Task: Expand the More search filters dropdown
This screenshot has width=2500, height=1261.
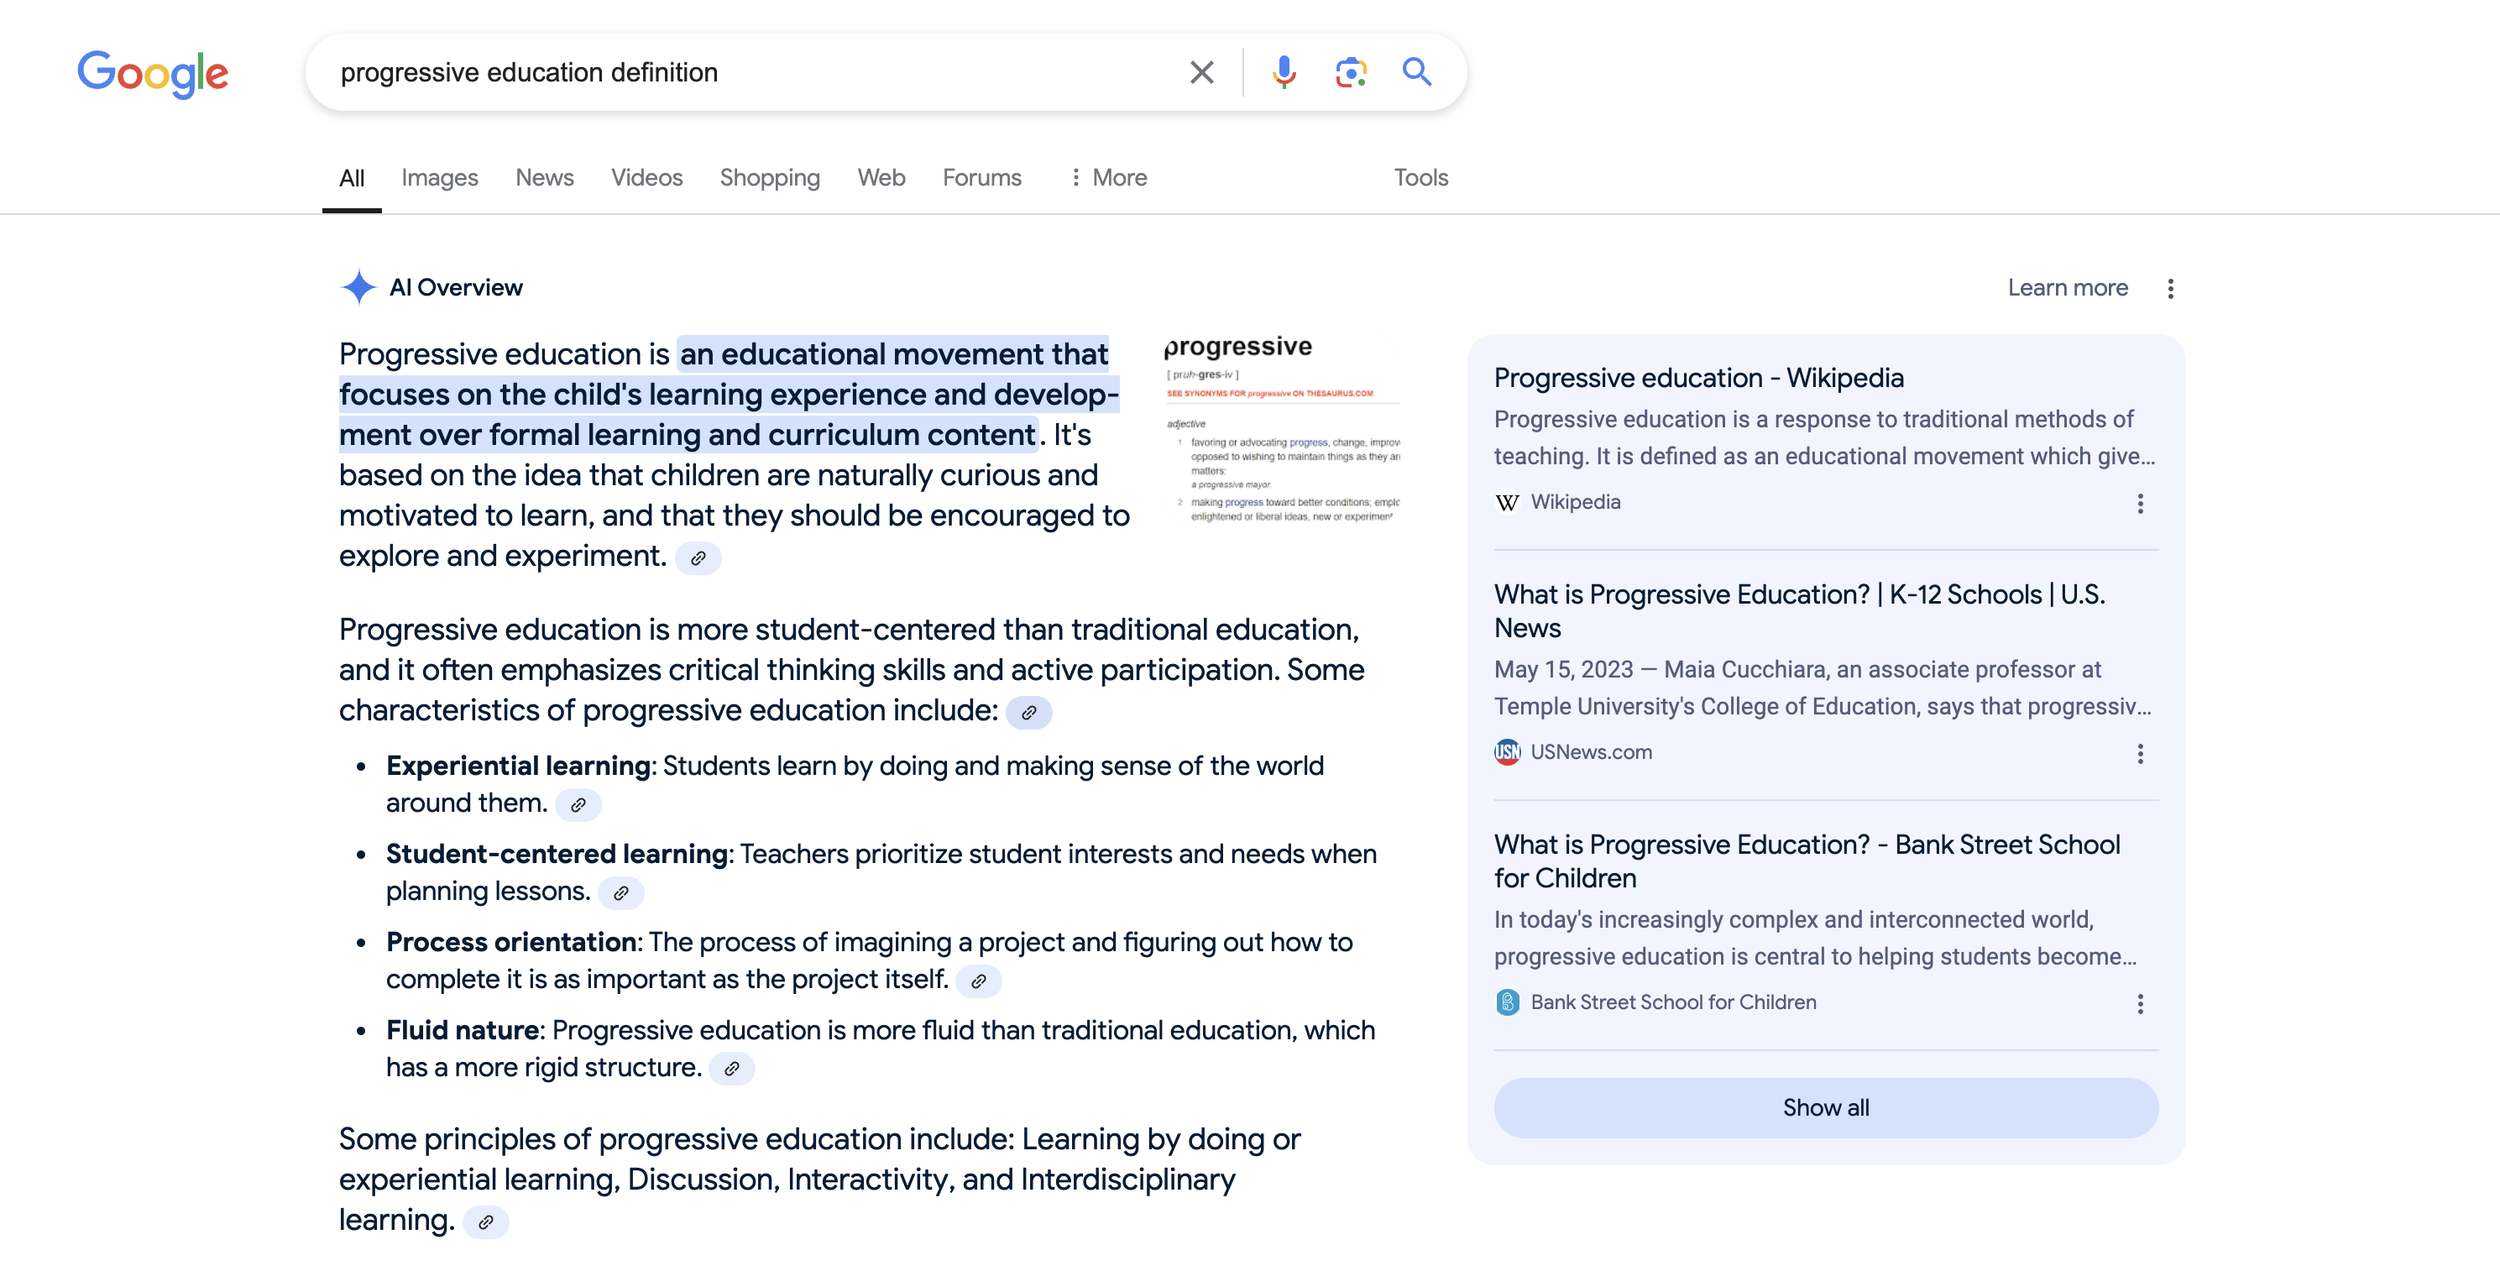Action: (x=1108, y=178)
